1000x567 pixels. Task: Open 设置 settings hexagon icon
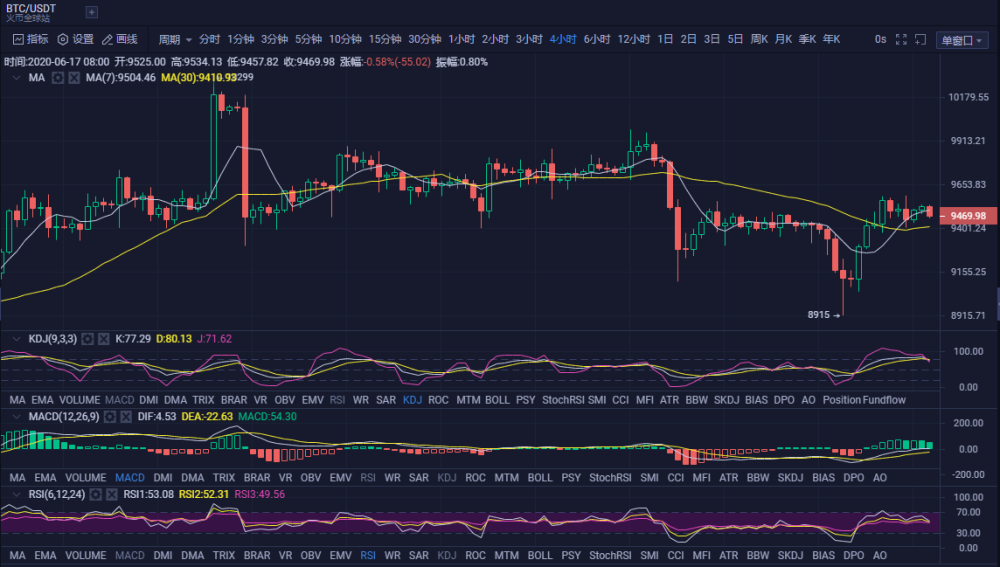pyautogui.click(x=62, y=40)
